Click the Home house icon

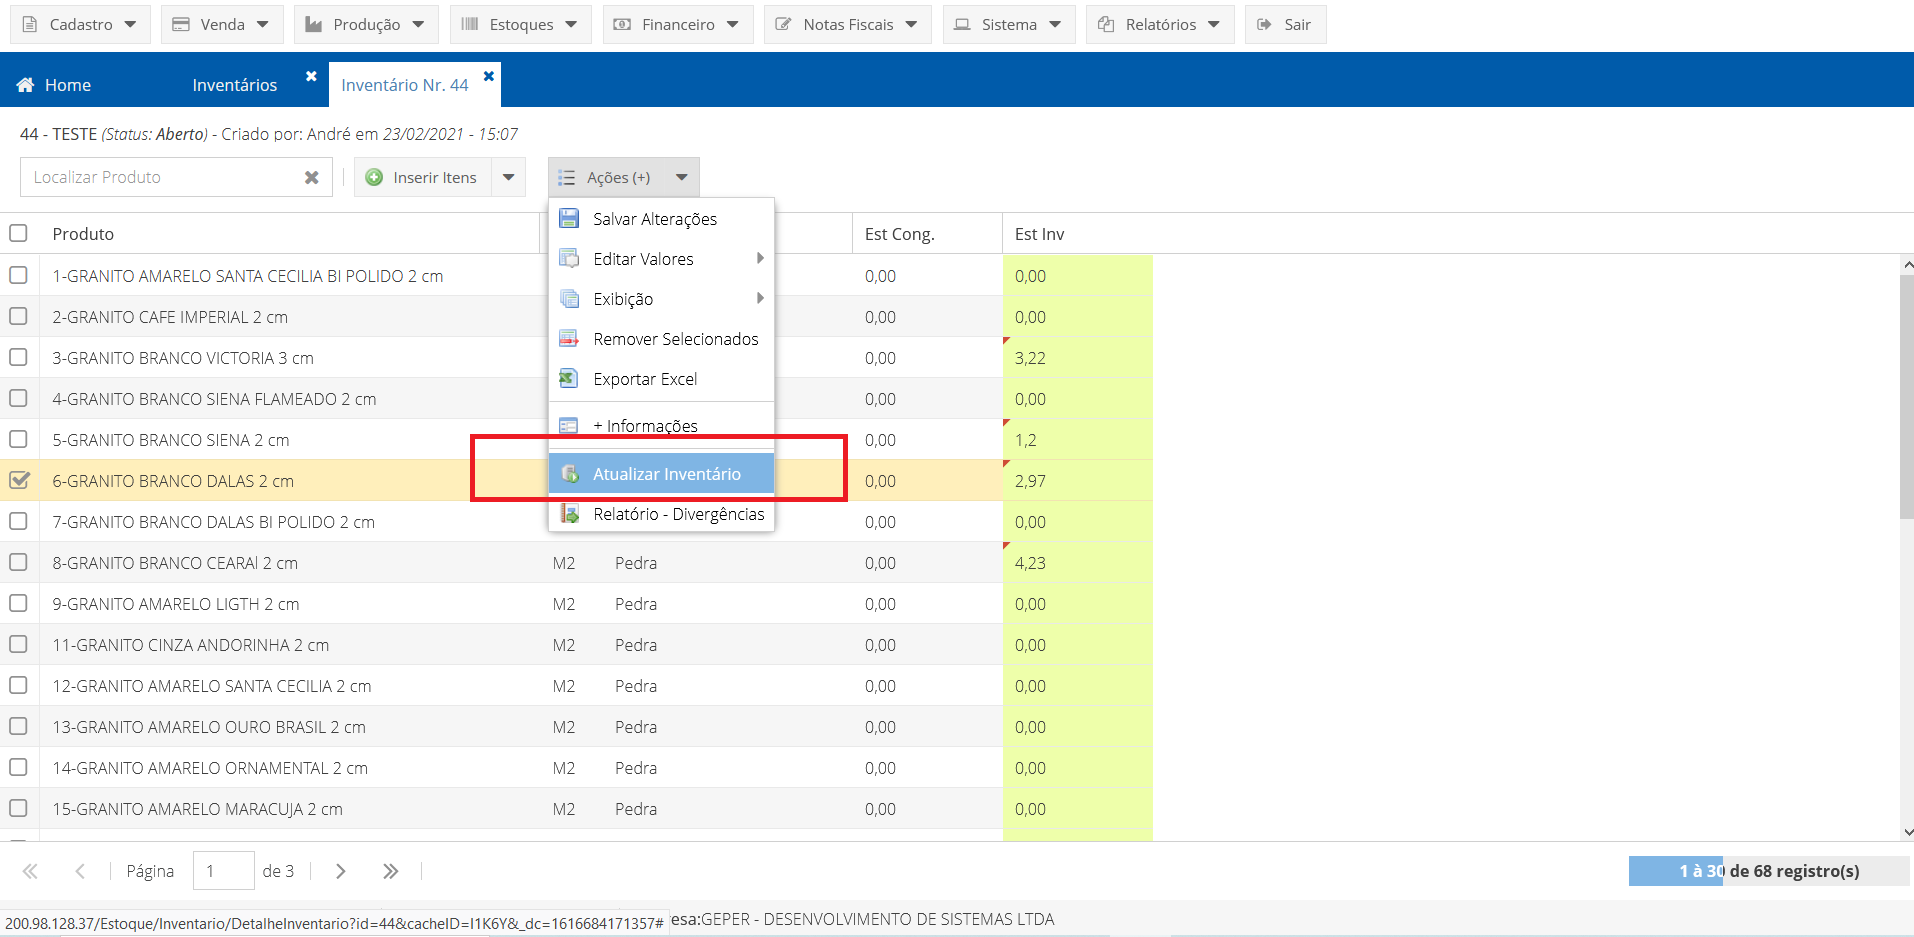[26, 85]
